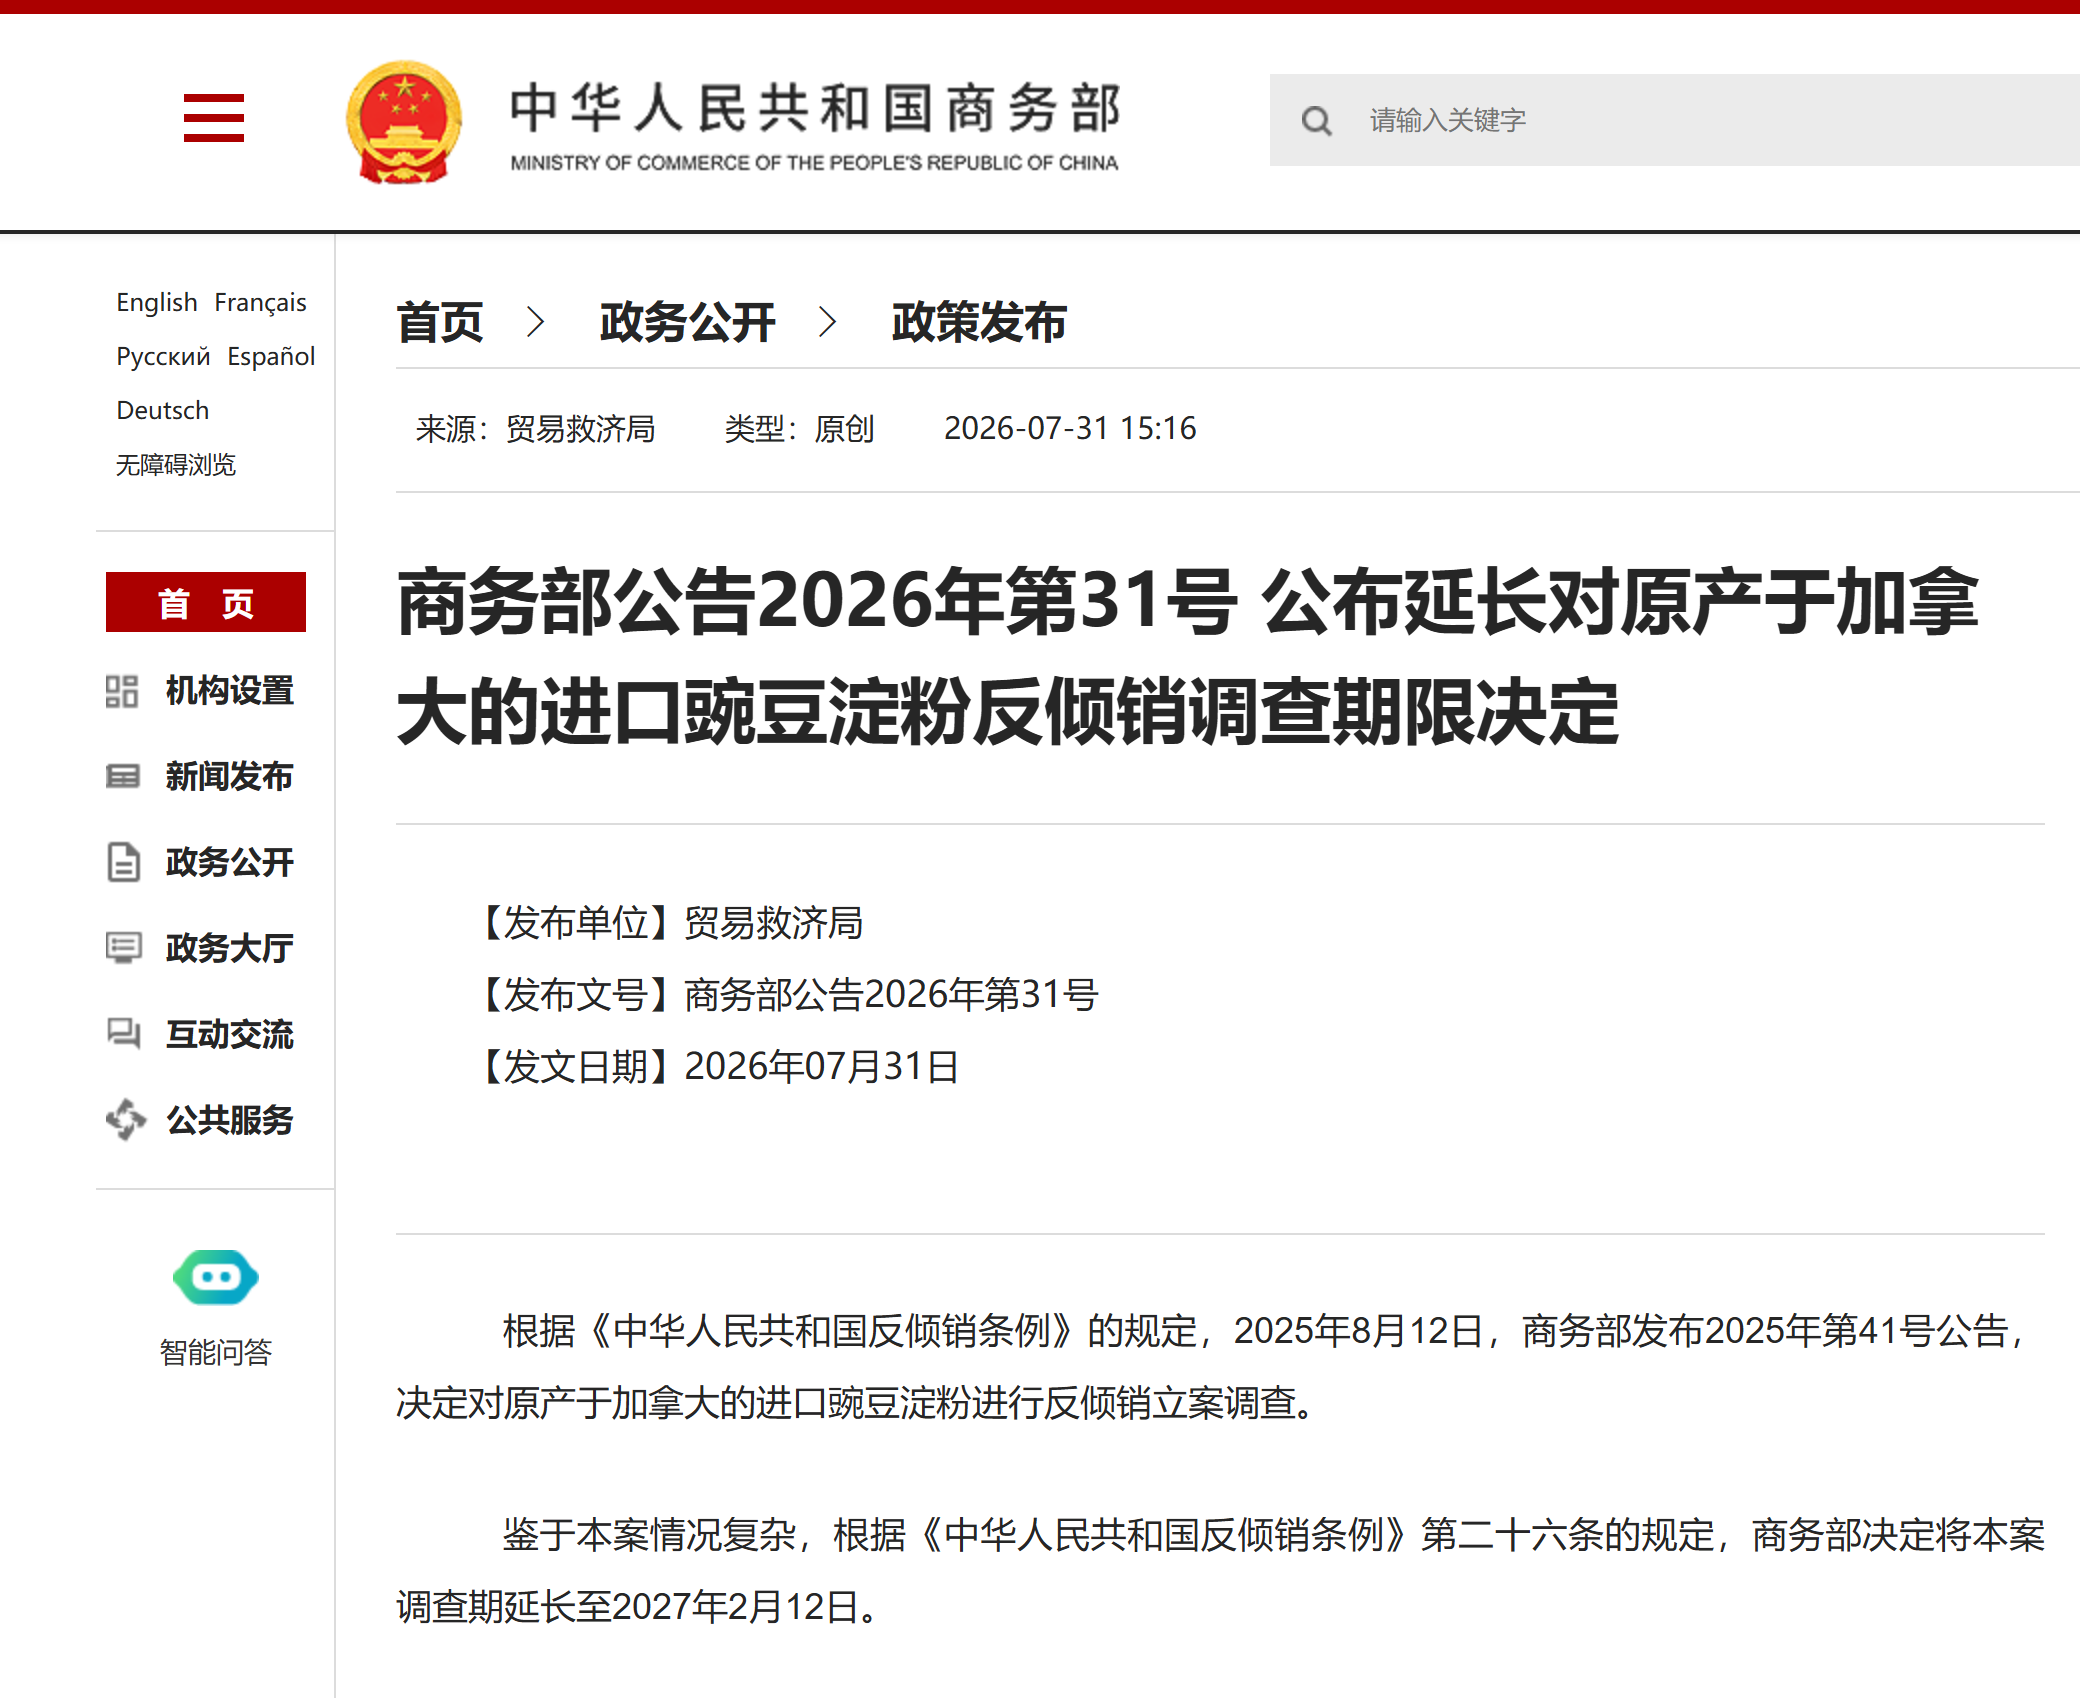The height and width of the screenshot is (1698, 2080).
Task: Open 互动交流 sidebar menu item
Action: point(229,1034)
